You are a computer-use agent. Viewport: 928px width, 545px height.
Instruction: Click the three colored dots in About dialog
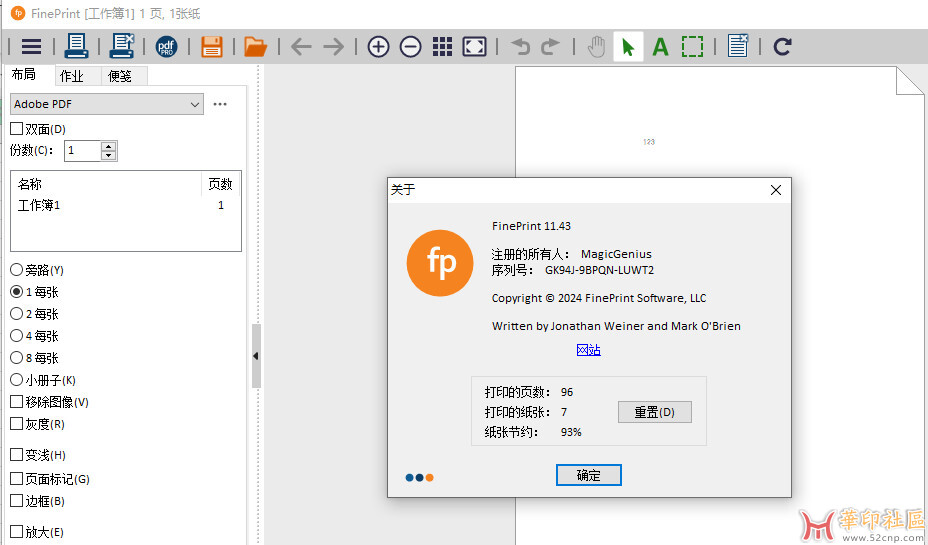coord(420,478)
